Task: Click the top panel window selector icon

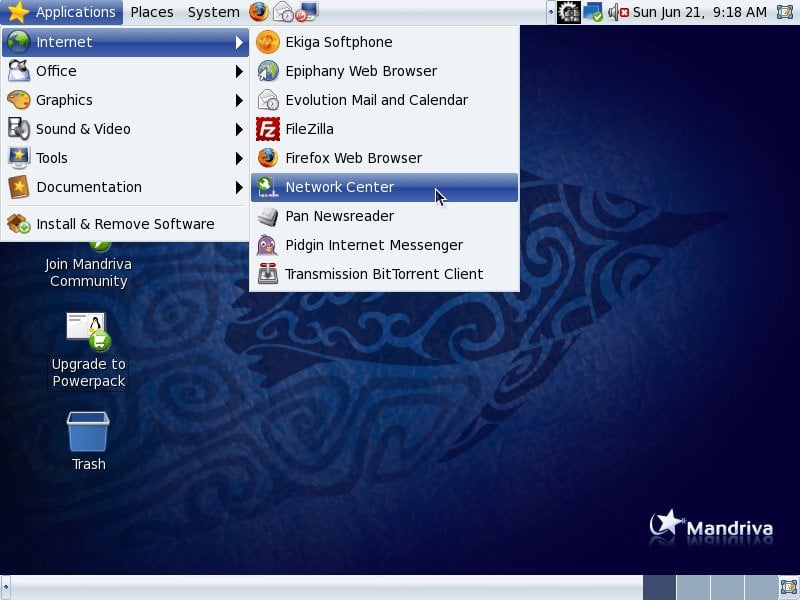Action: pyautogui.click(x=785, y=12)
